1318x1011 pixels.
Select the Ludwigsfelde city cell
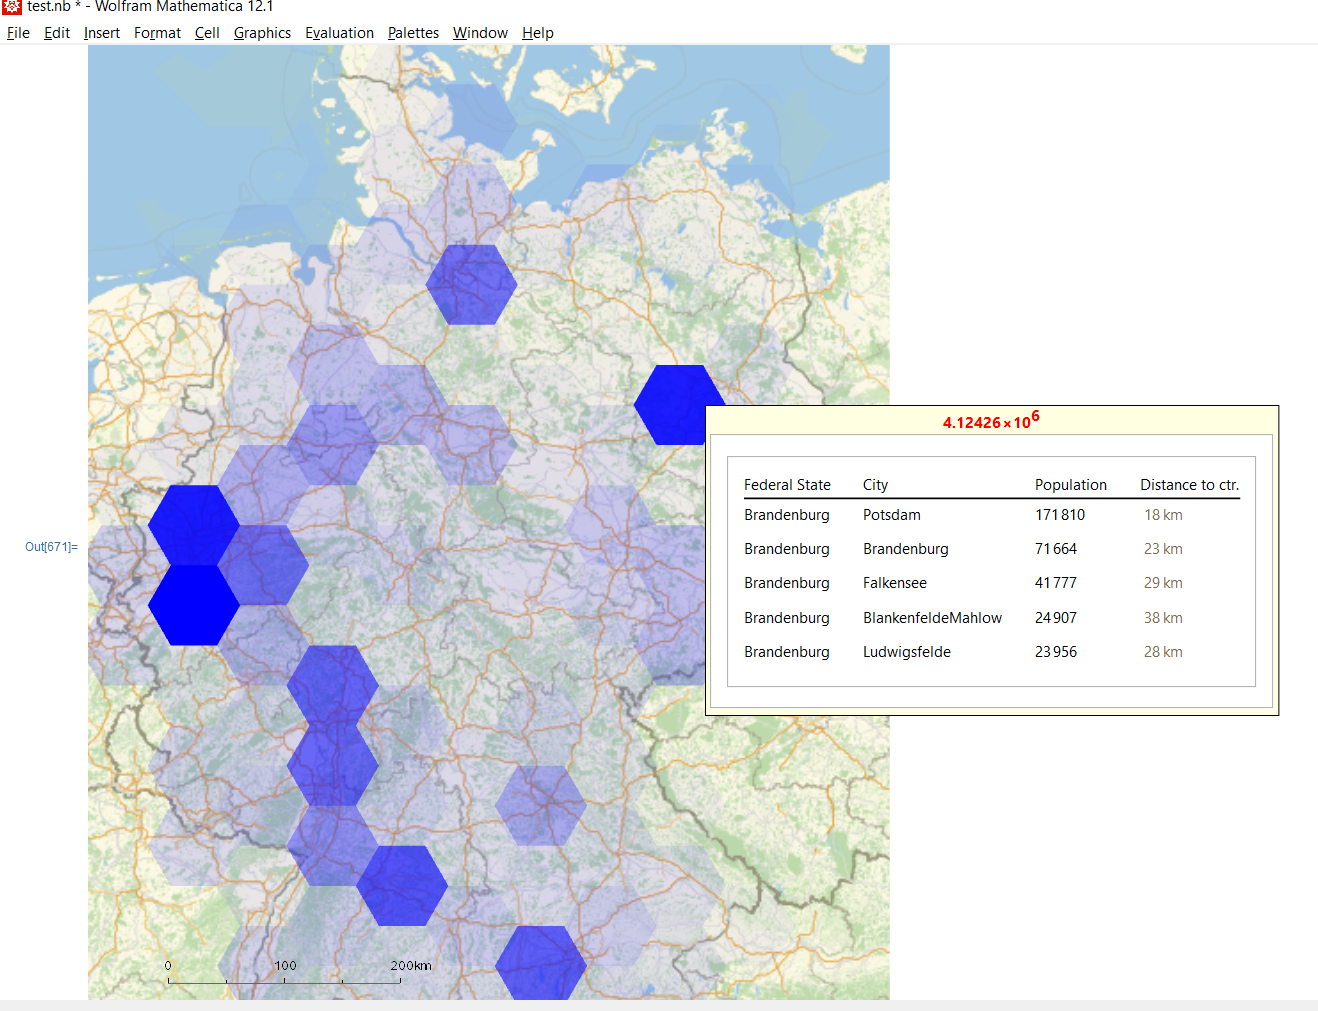pos(907,652)
